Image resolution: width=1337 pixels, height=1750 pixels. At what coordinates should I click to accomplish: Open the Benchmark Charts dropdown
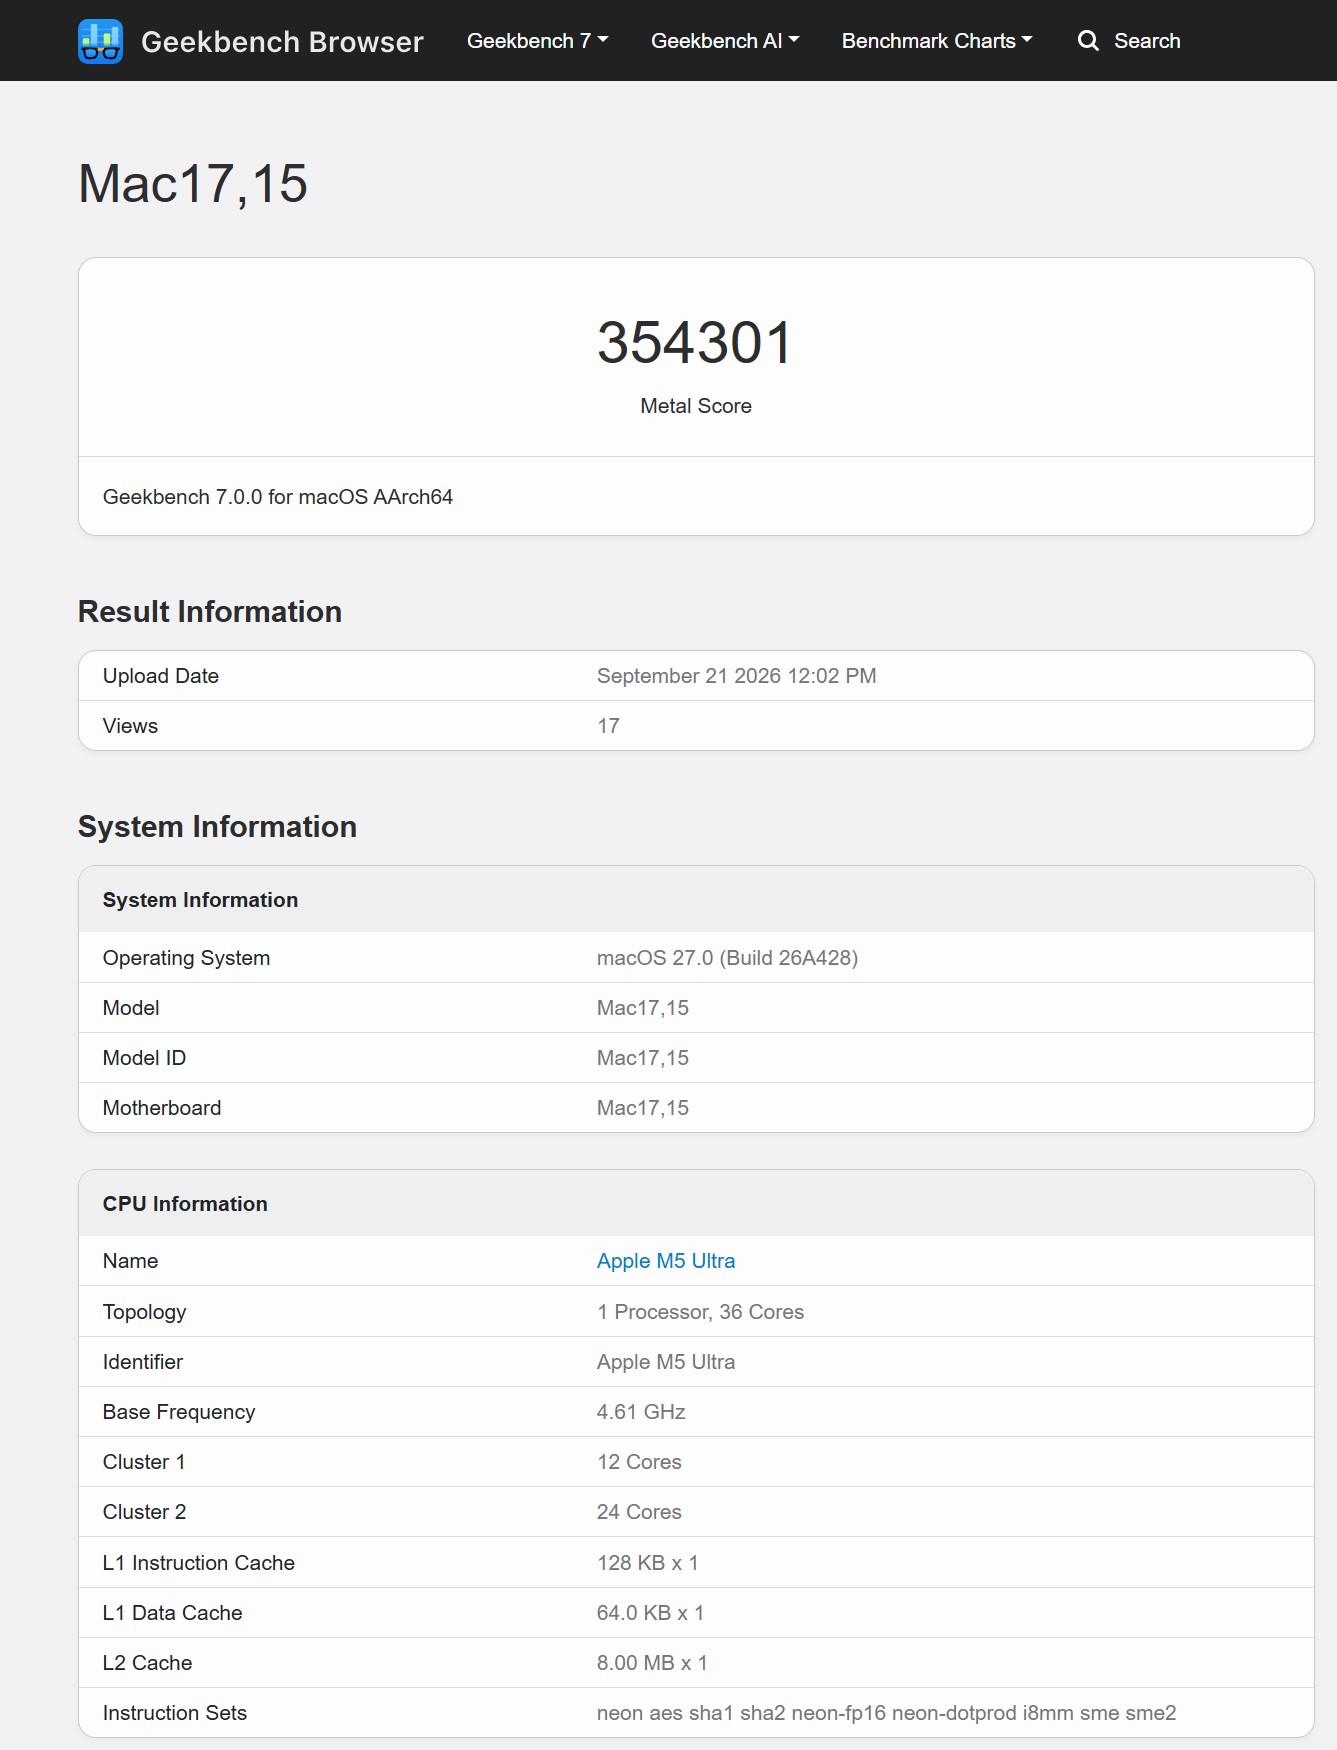(937, 41)
